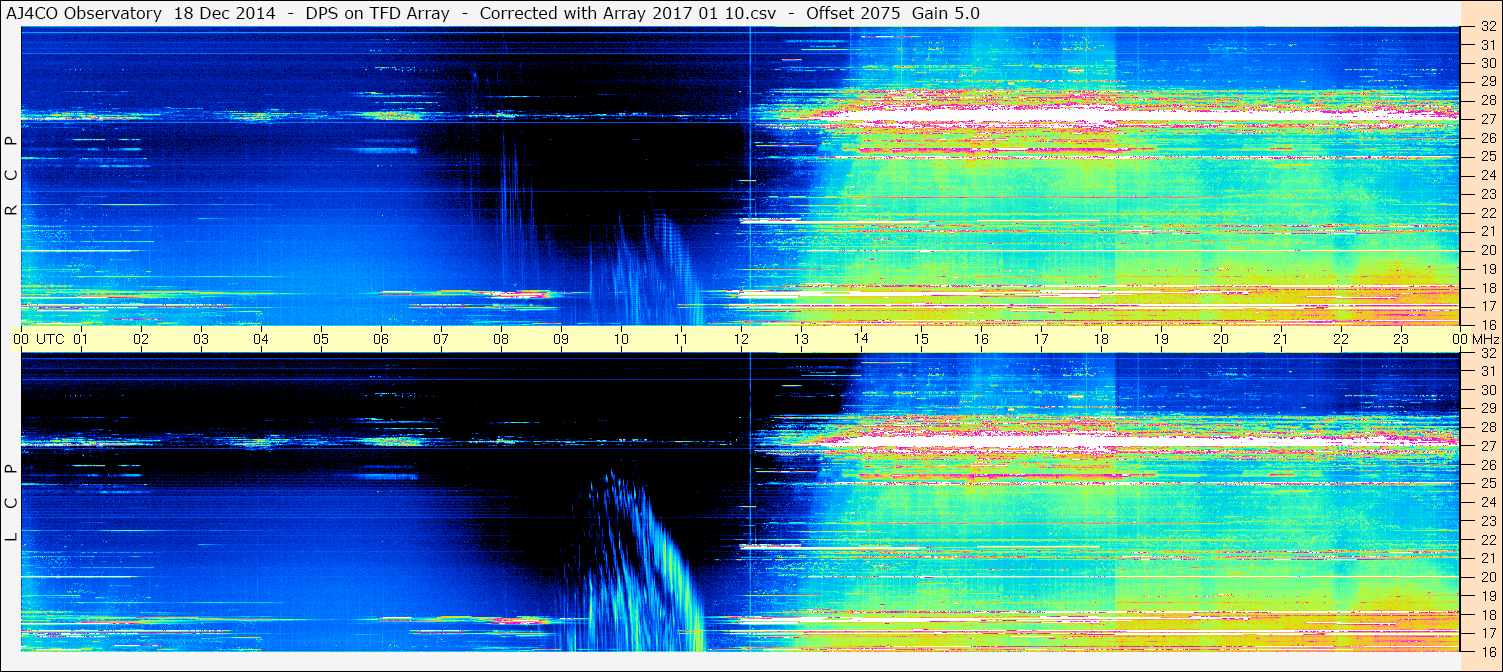
Task: Click the 07 hour mark on UTC axis
Action: 441,339
